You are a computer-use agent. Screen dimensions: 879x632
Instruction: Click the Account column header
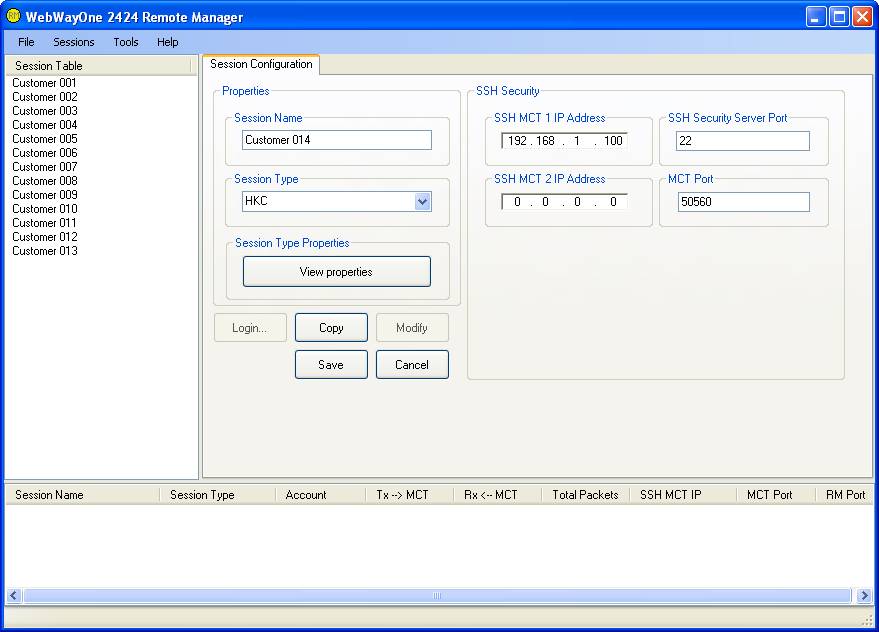pos(306,495)
